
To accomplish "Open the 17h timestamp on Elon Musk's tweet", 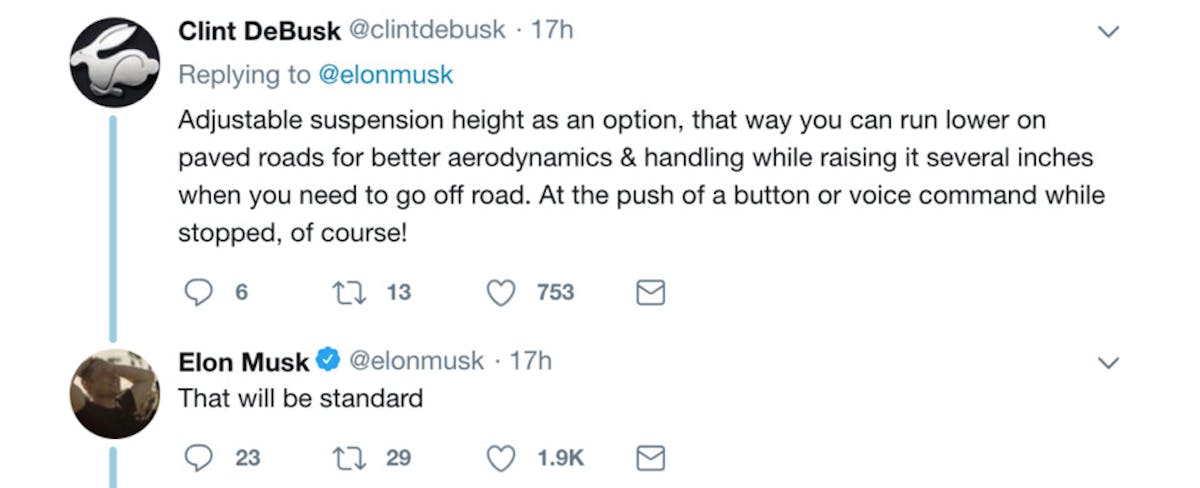I will pos(530,361).
